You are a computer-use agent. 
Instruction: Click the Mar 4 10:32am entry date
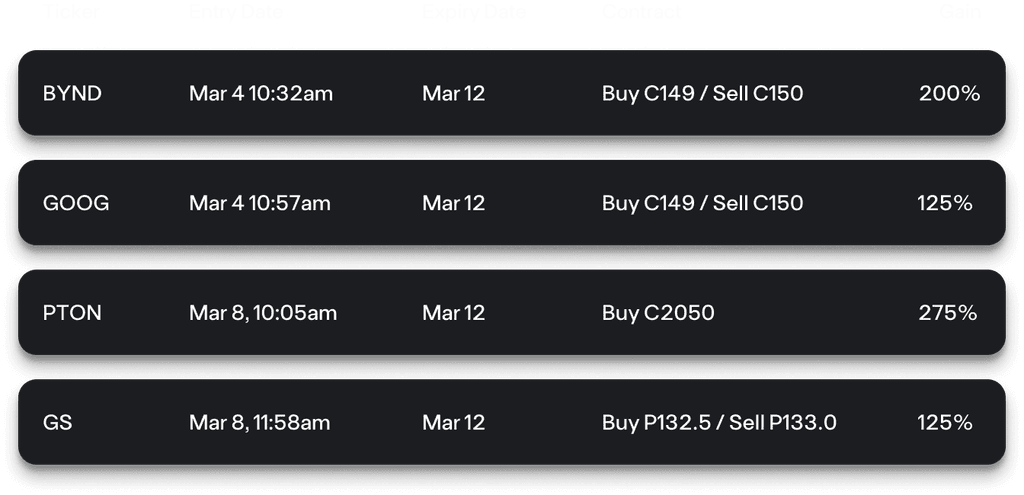(x=261, y=93)
